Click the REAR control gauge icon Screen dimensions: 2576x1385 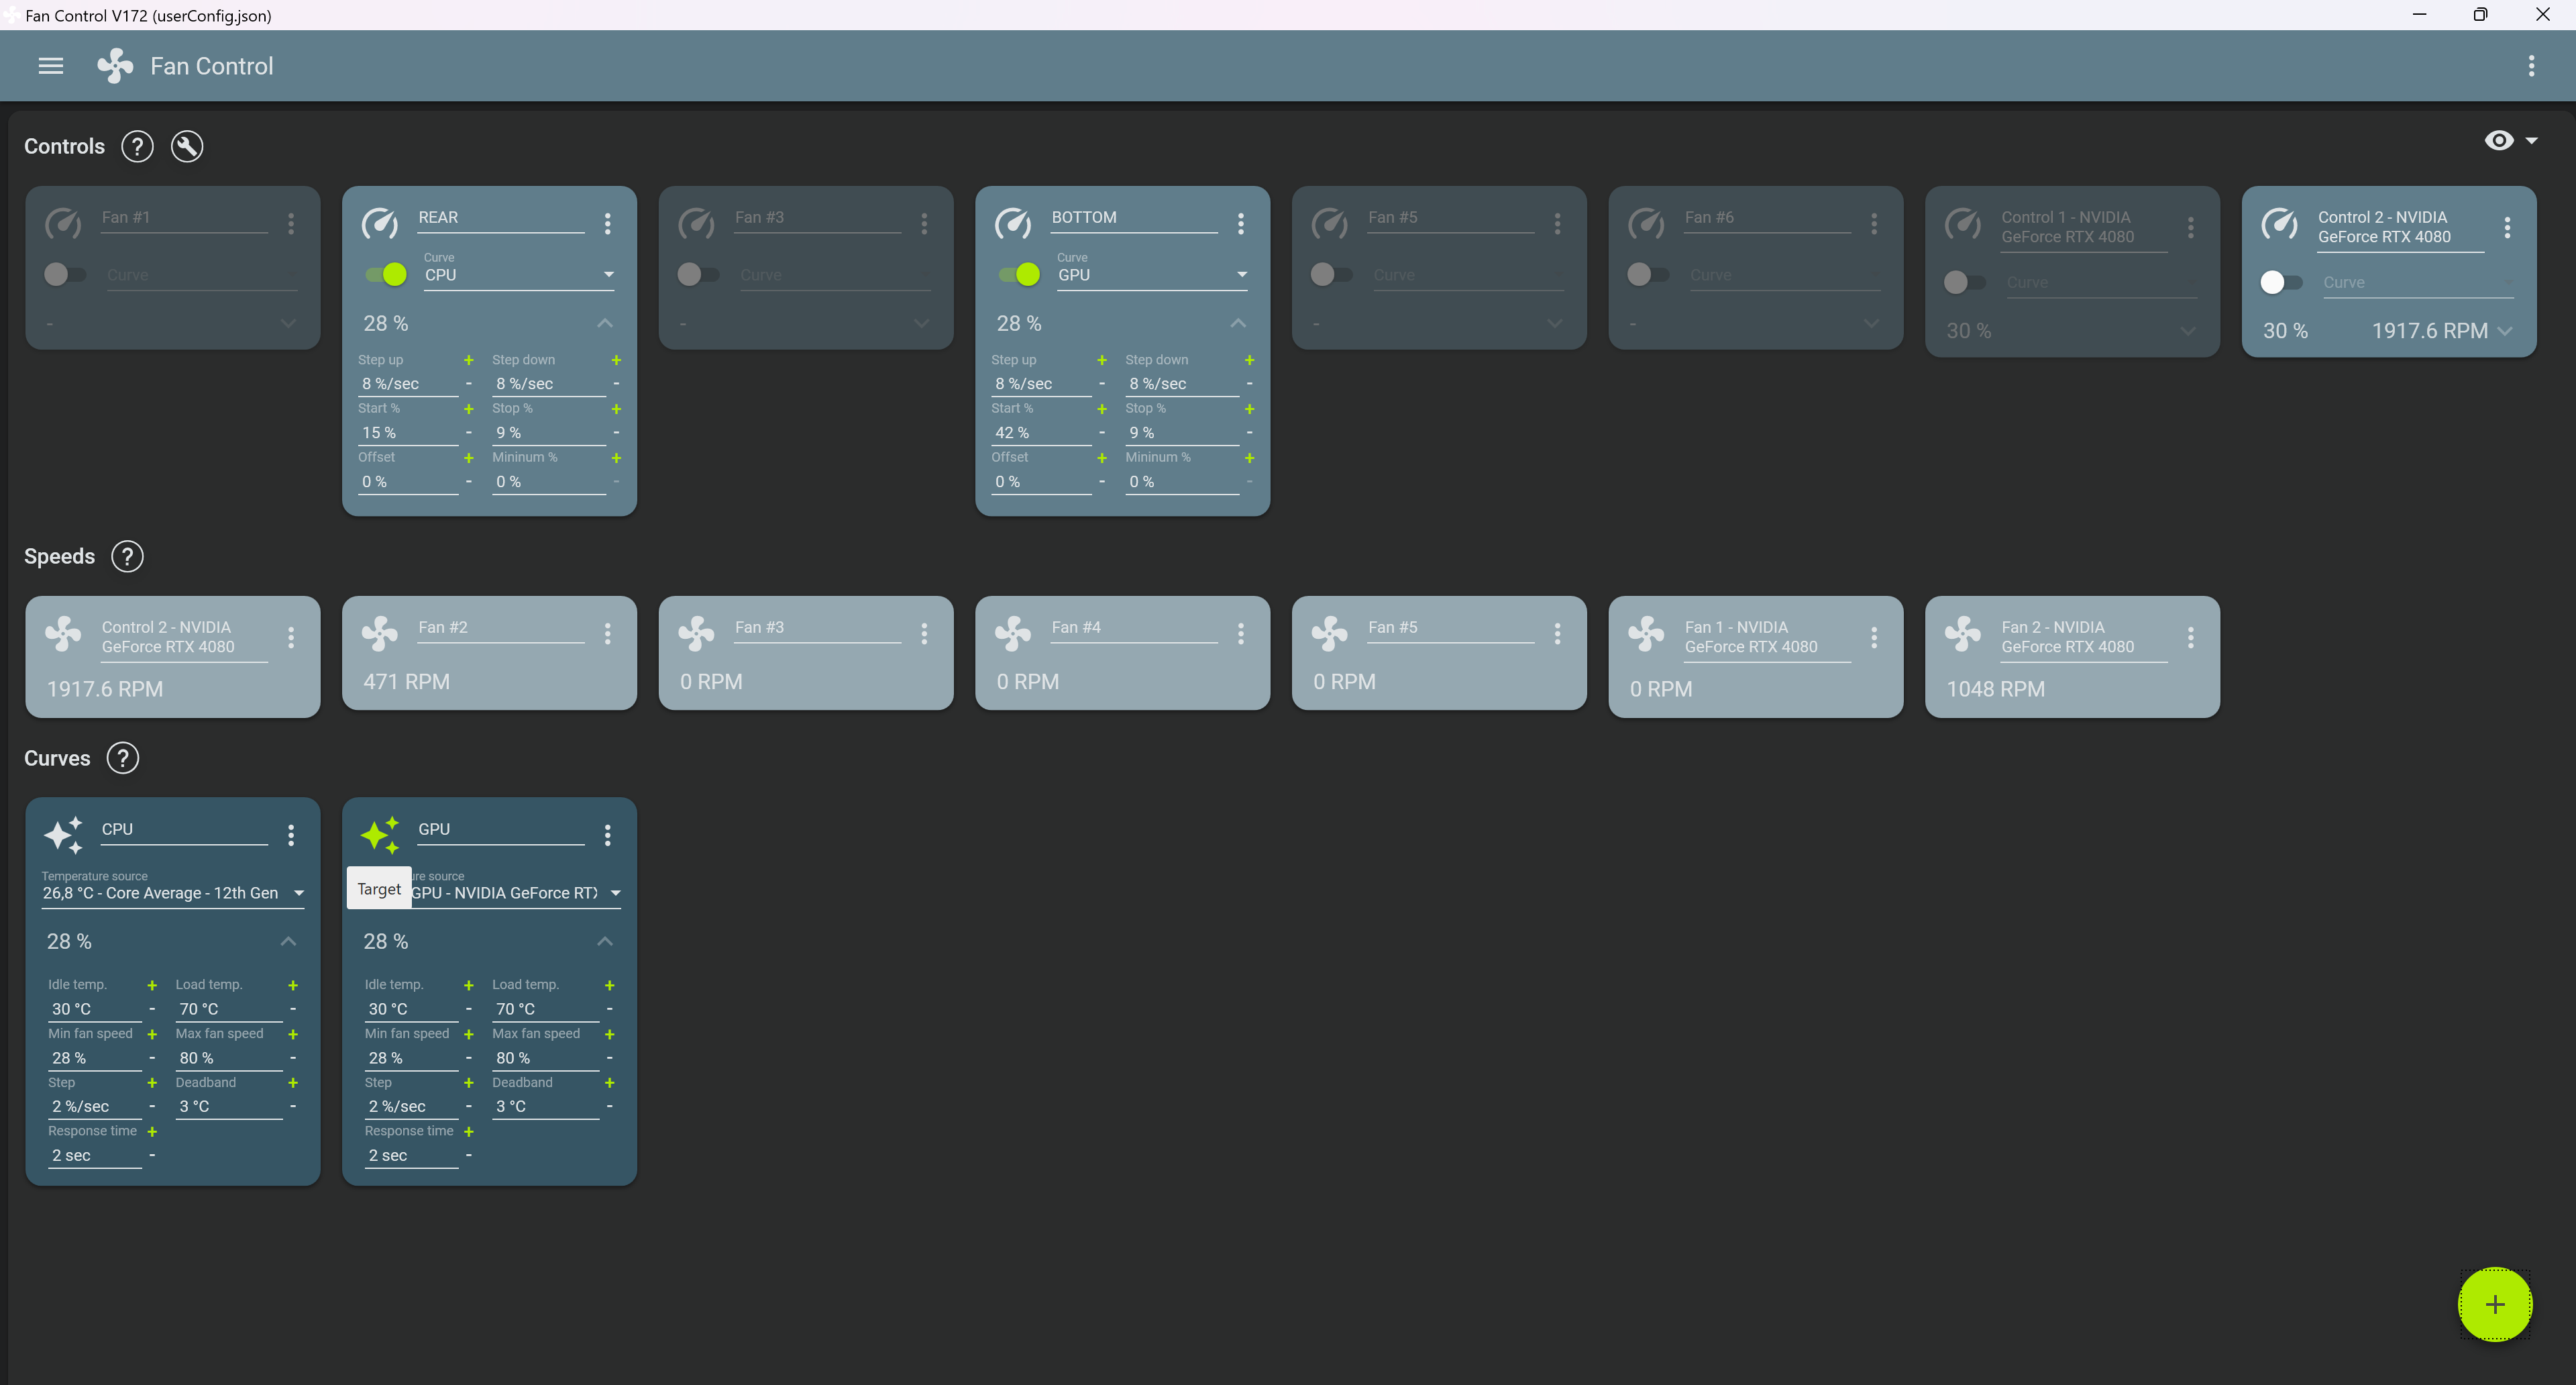click(380, 223)
